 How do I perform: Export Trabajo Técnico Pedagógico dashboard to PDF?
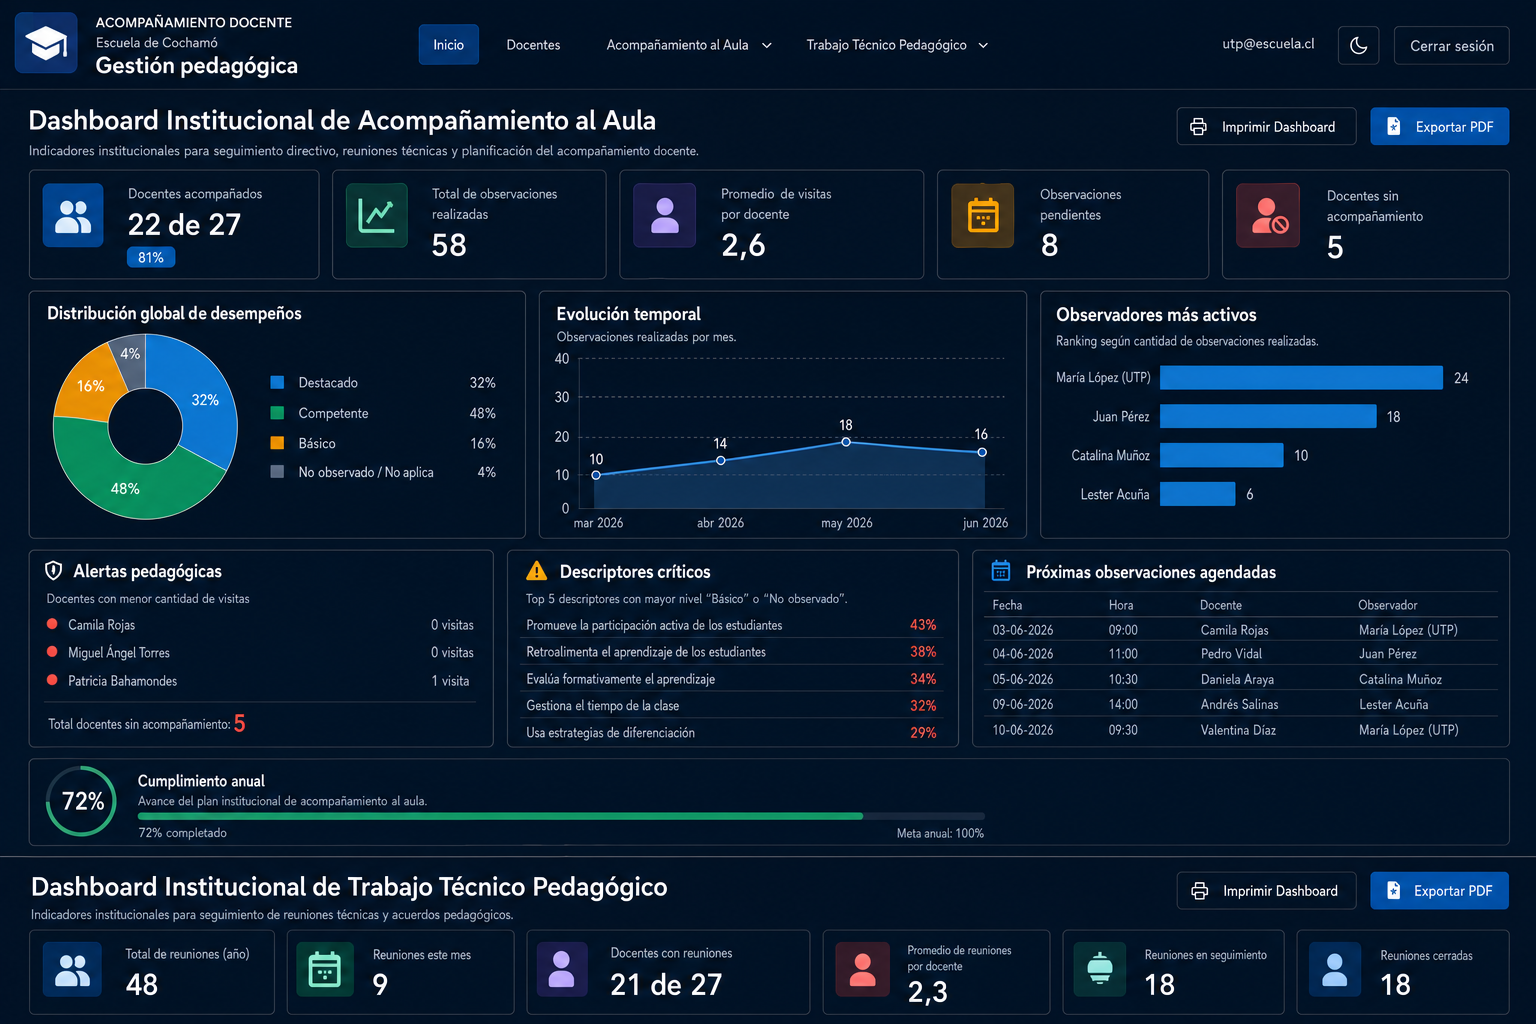[1439, 891]
